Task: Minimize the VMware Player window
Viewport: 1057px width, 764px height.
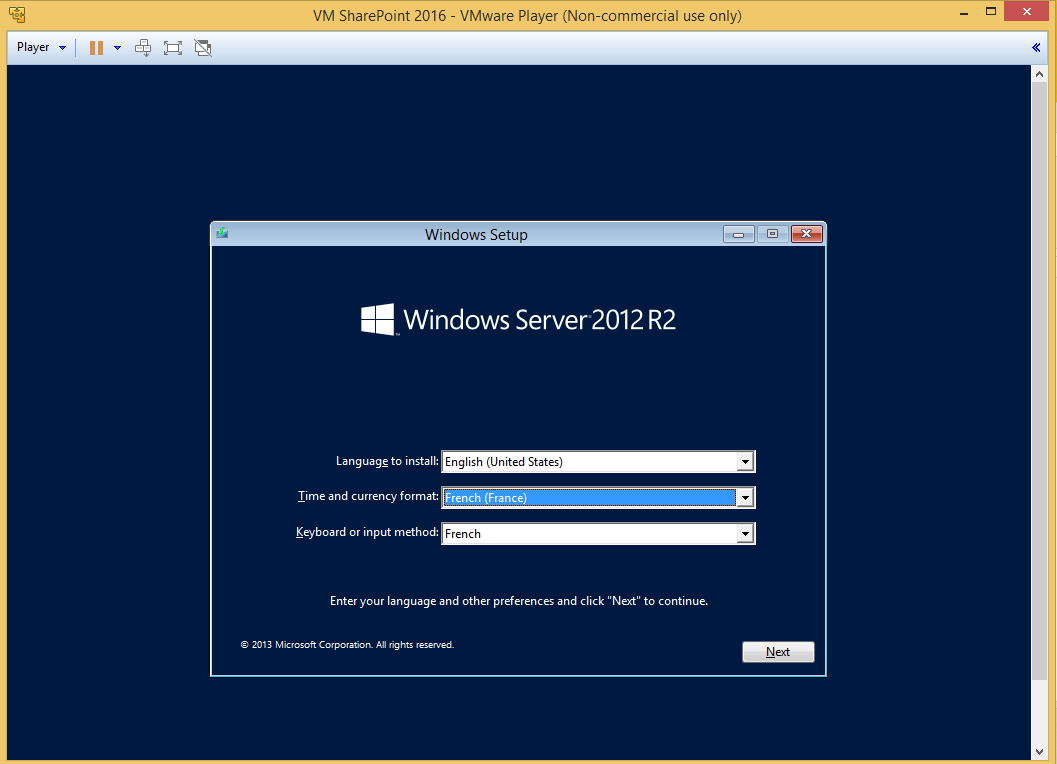Action: (x=964, y=13)
